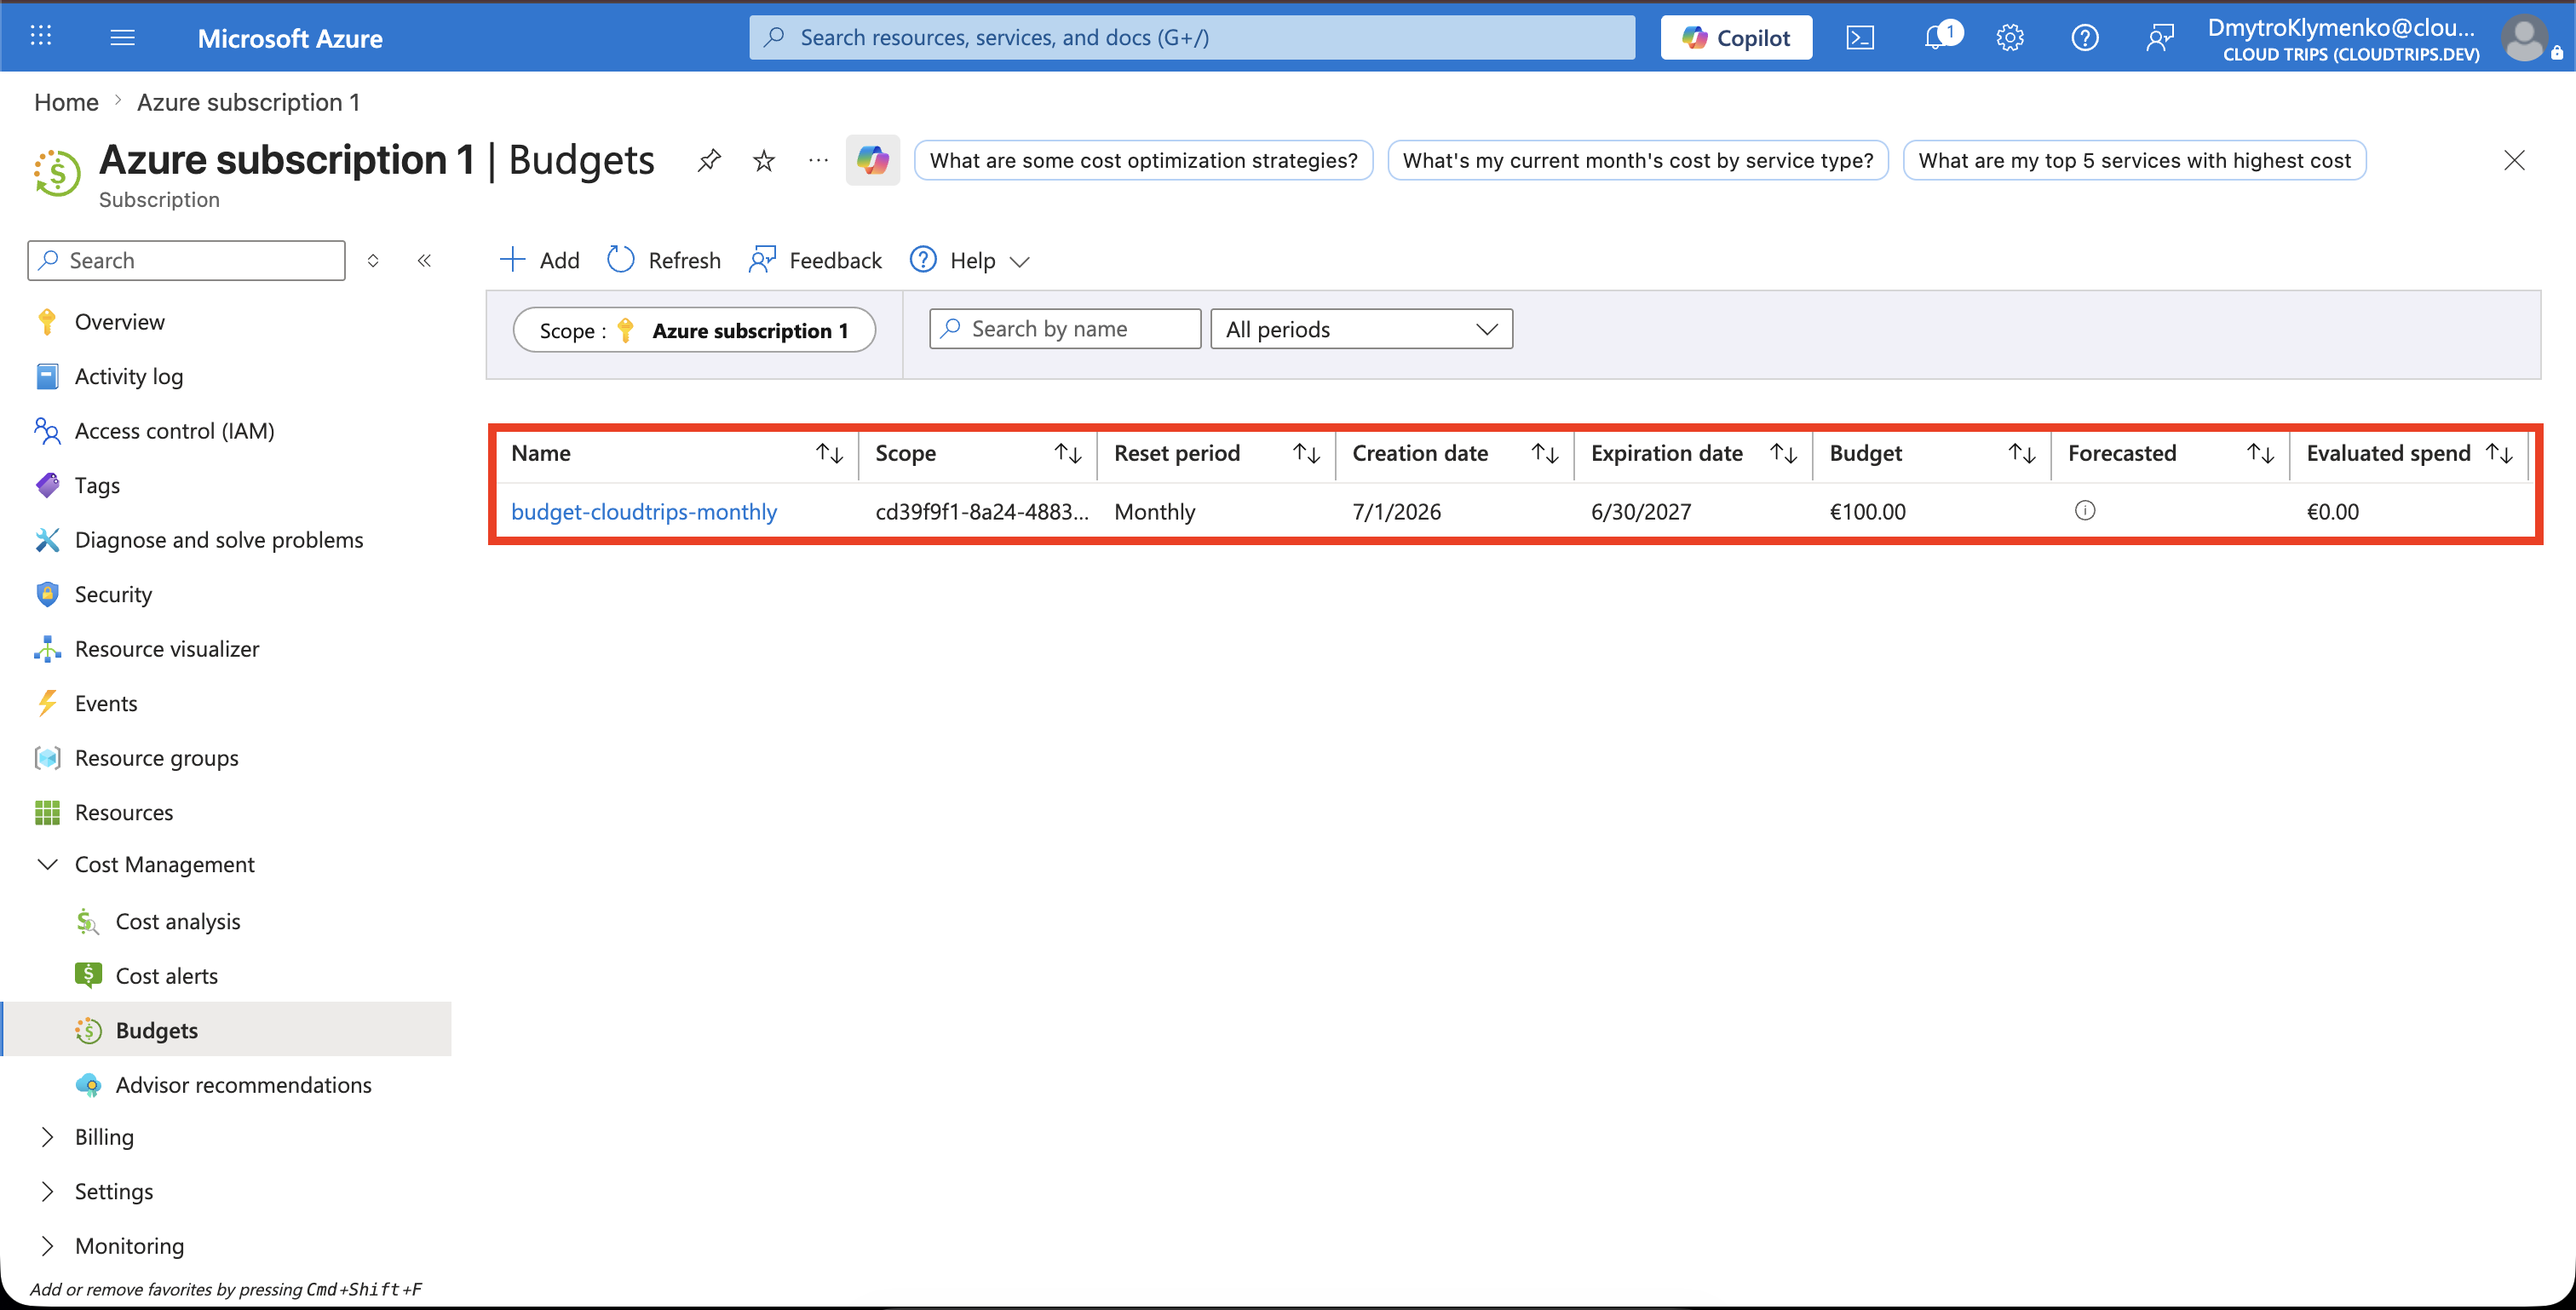Expand the Help dropdown in toolbar
The width and height of the screenshot is (2576, 1310).
tap(969, 261)
